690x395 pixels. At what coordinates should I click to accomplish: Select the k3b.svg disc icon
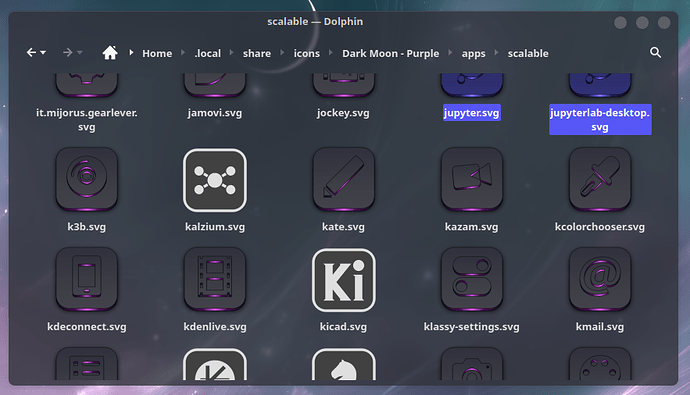pos(87,179)
